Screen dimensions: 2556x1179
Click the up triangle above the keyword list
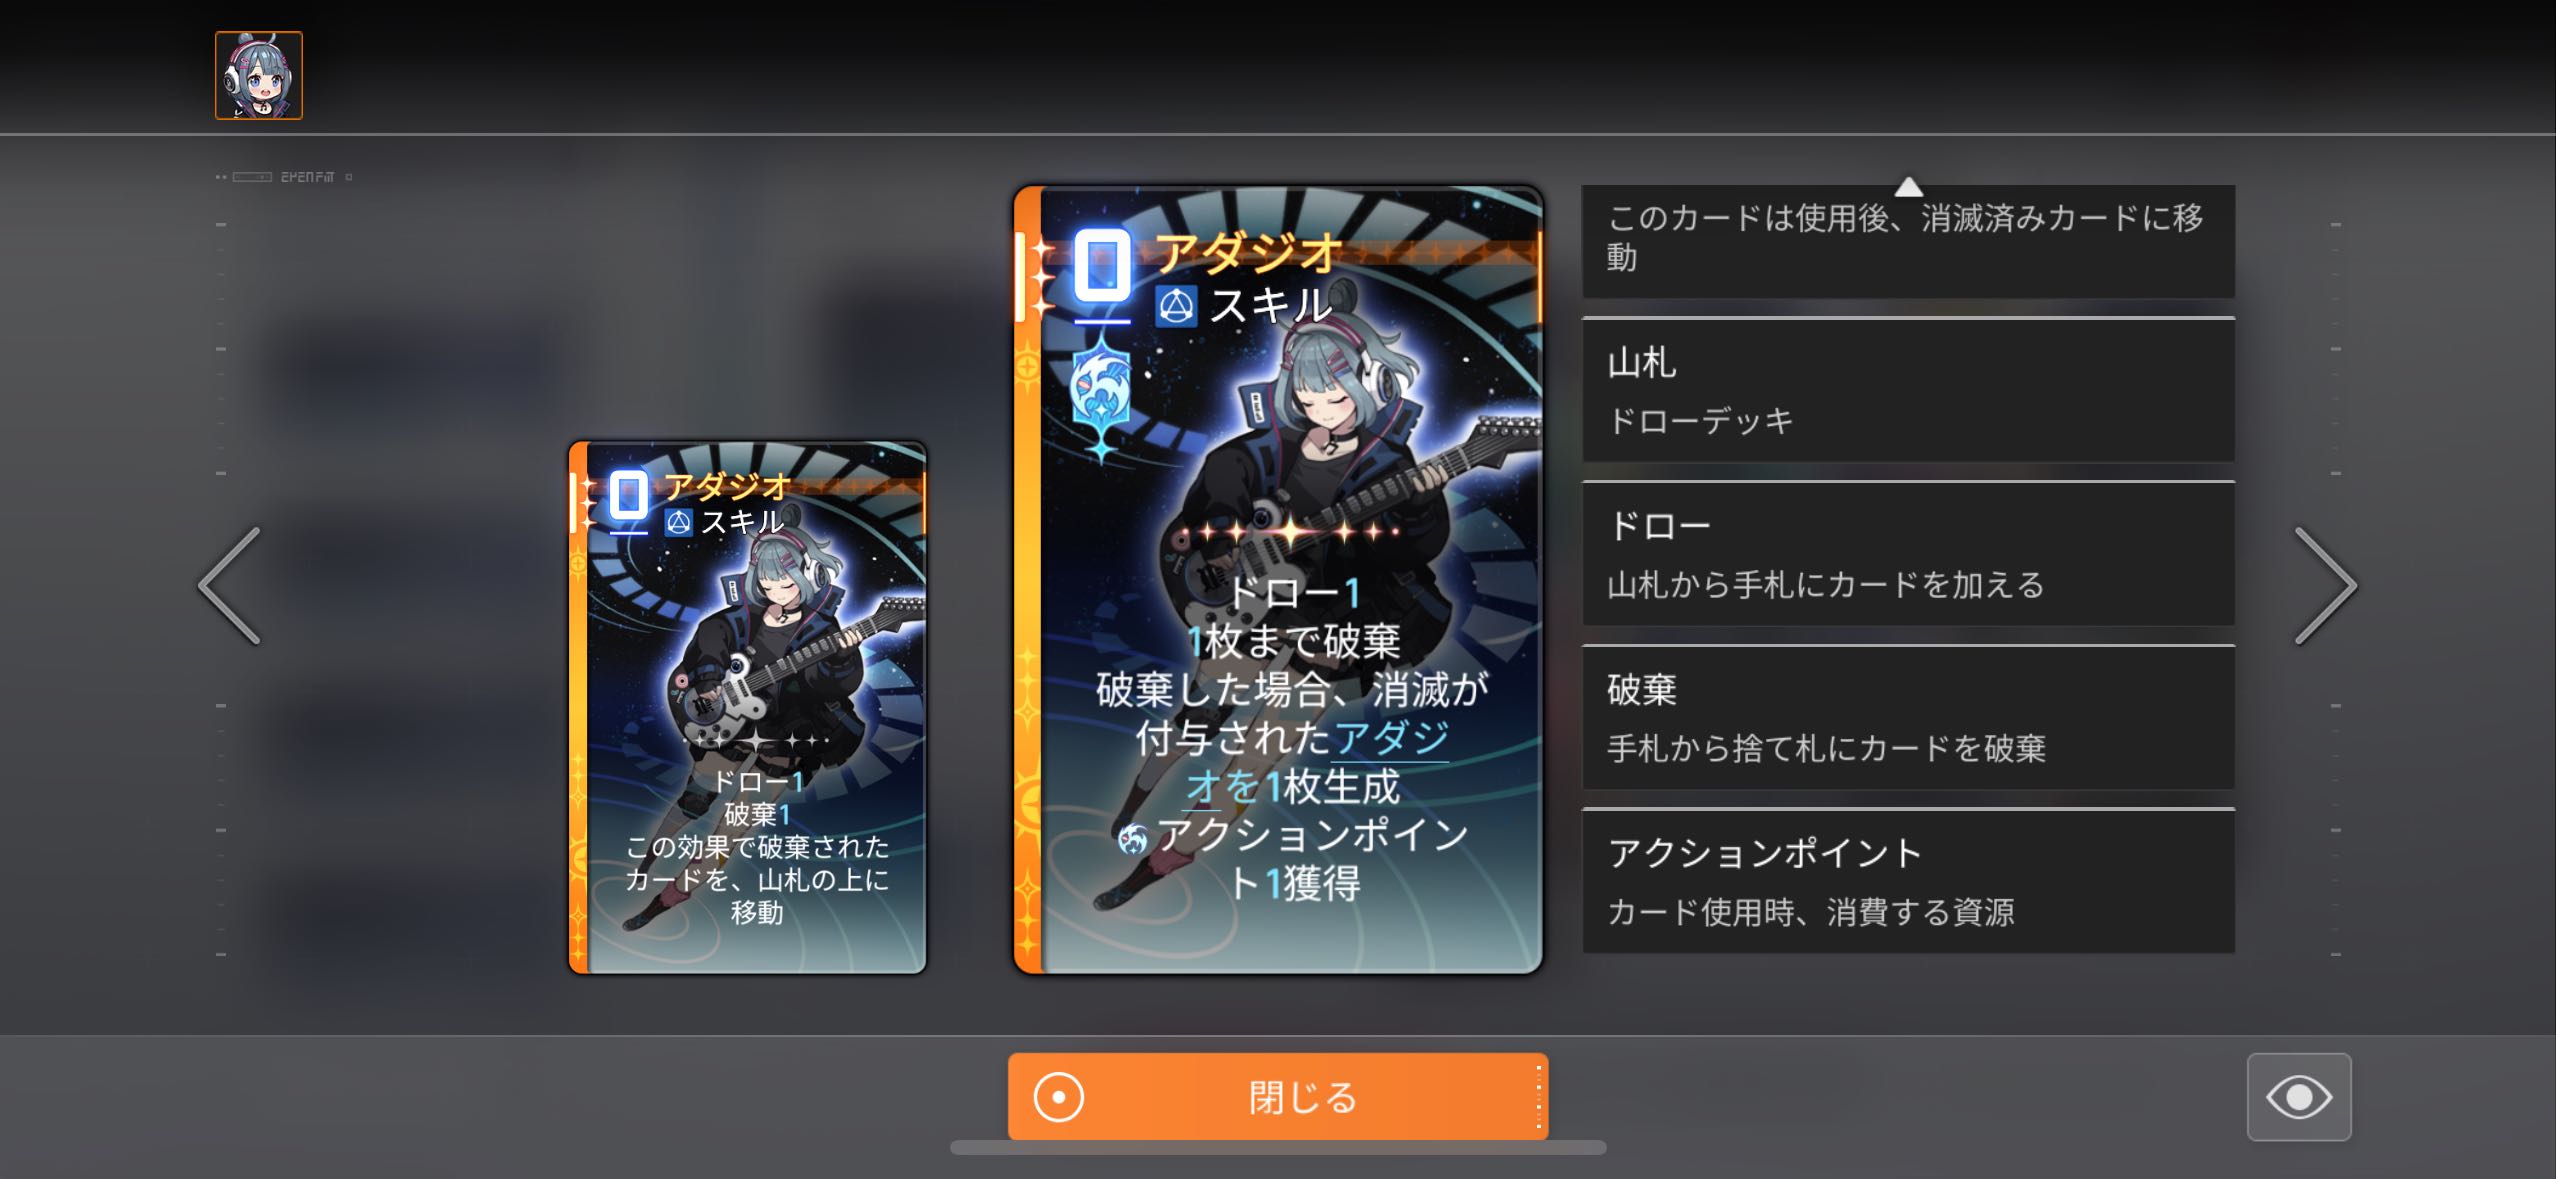[x=1908, y=186]
